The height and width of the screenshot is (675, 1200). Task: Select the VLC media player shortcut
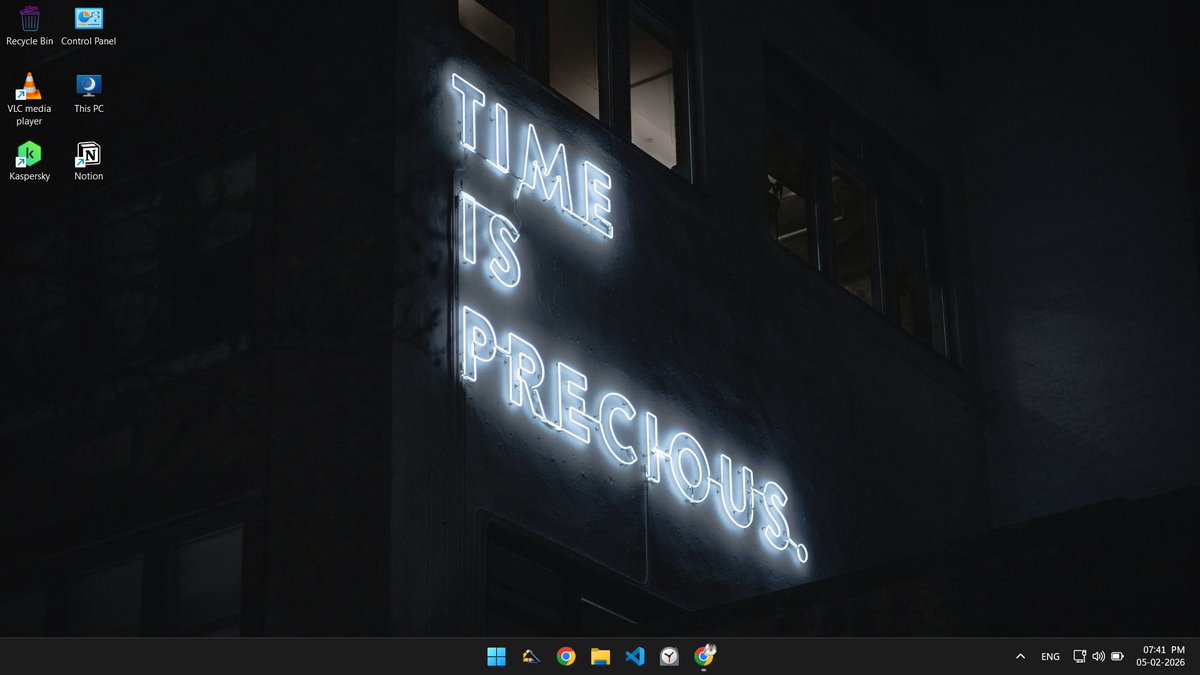click(29, 99)
